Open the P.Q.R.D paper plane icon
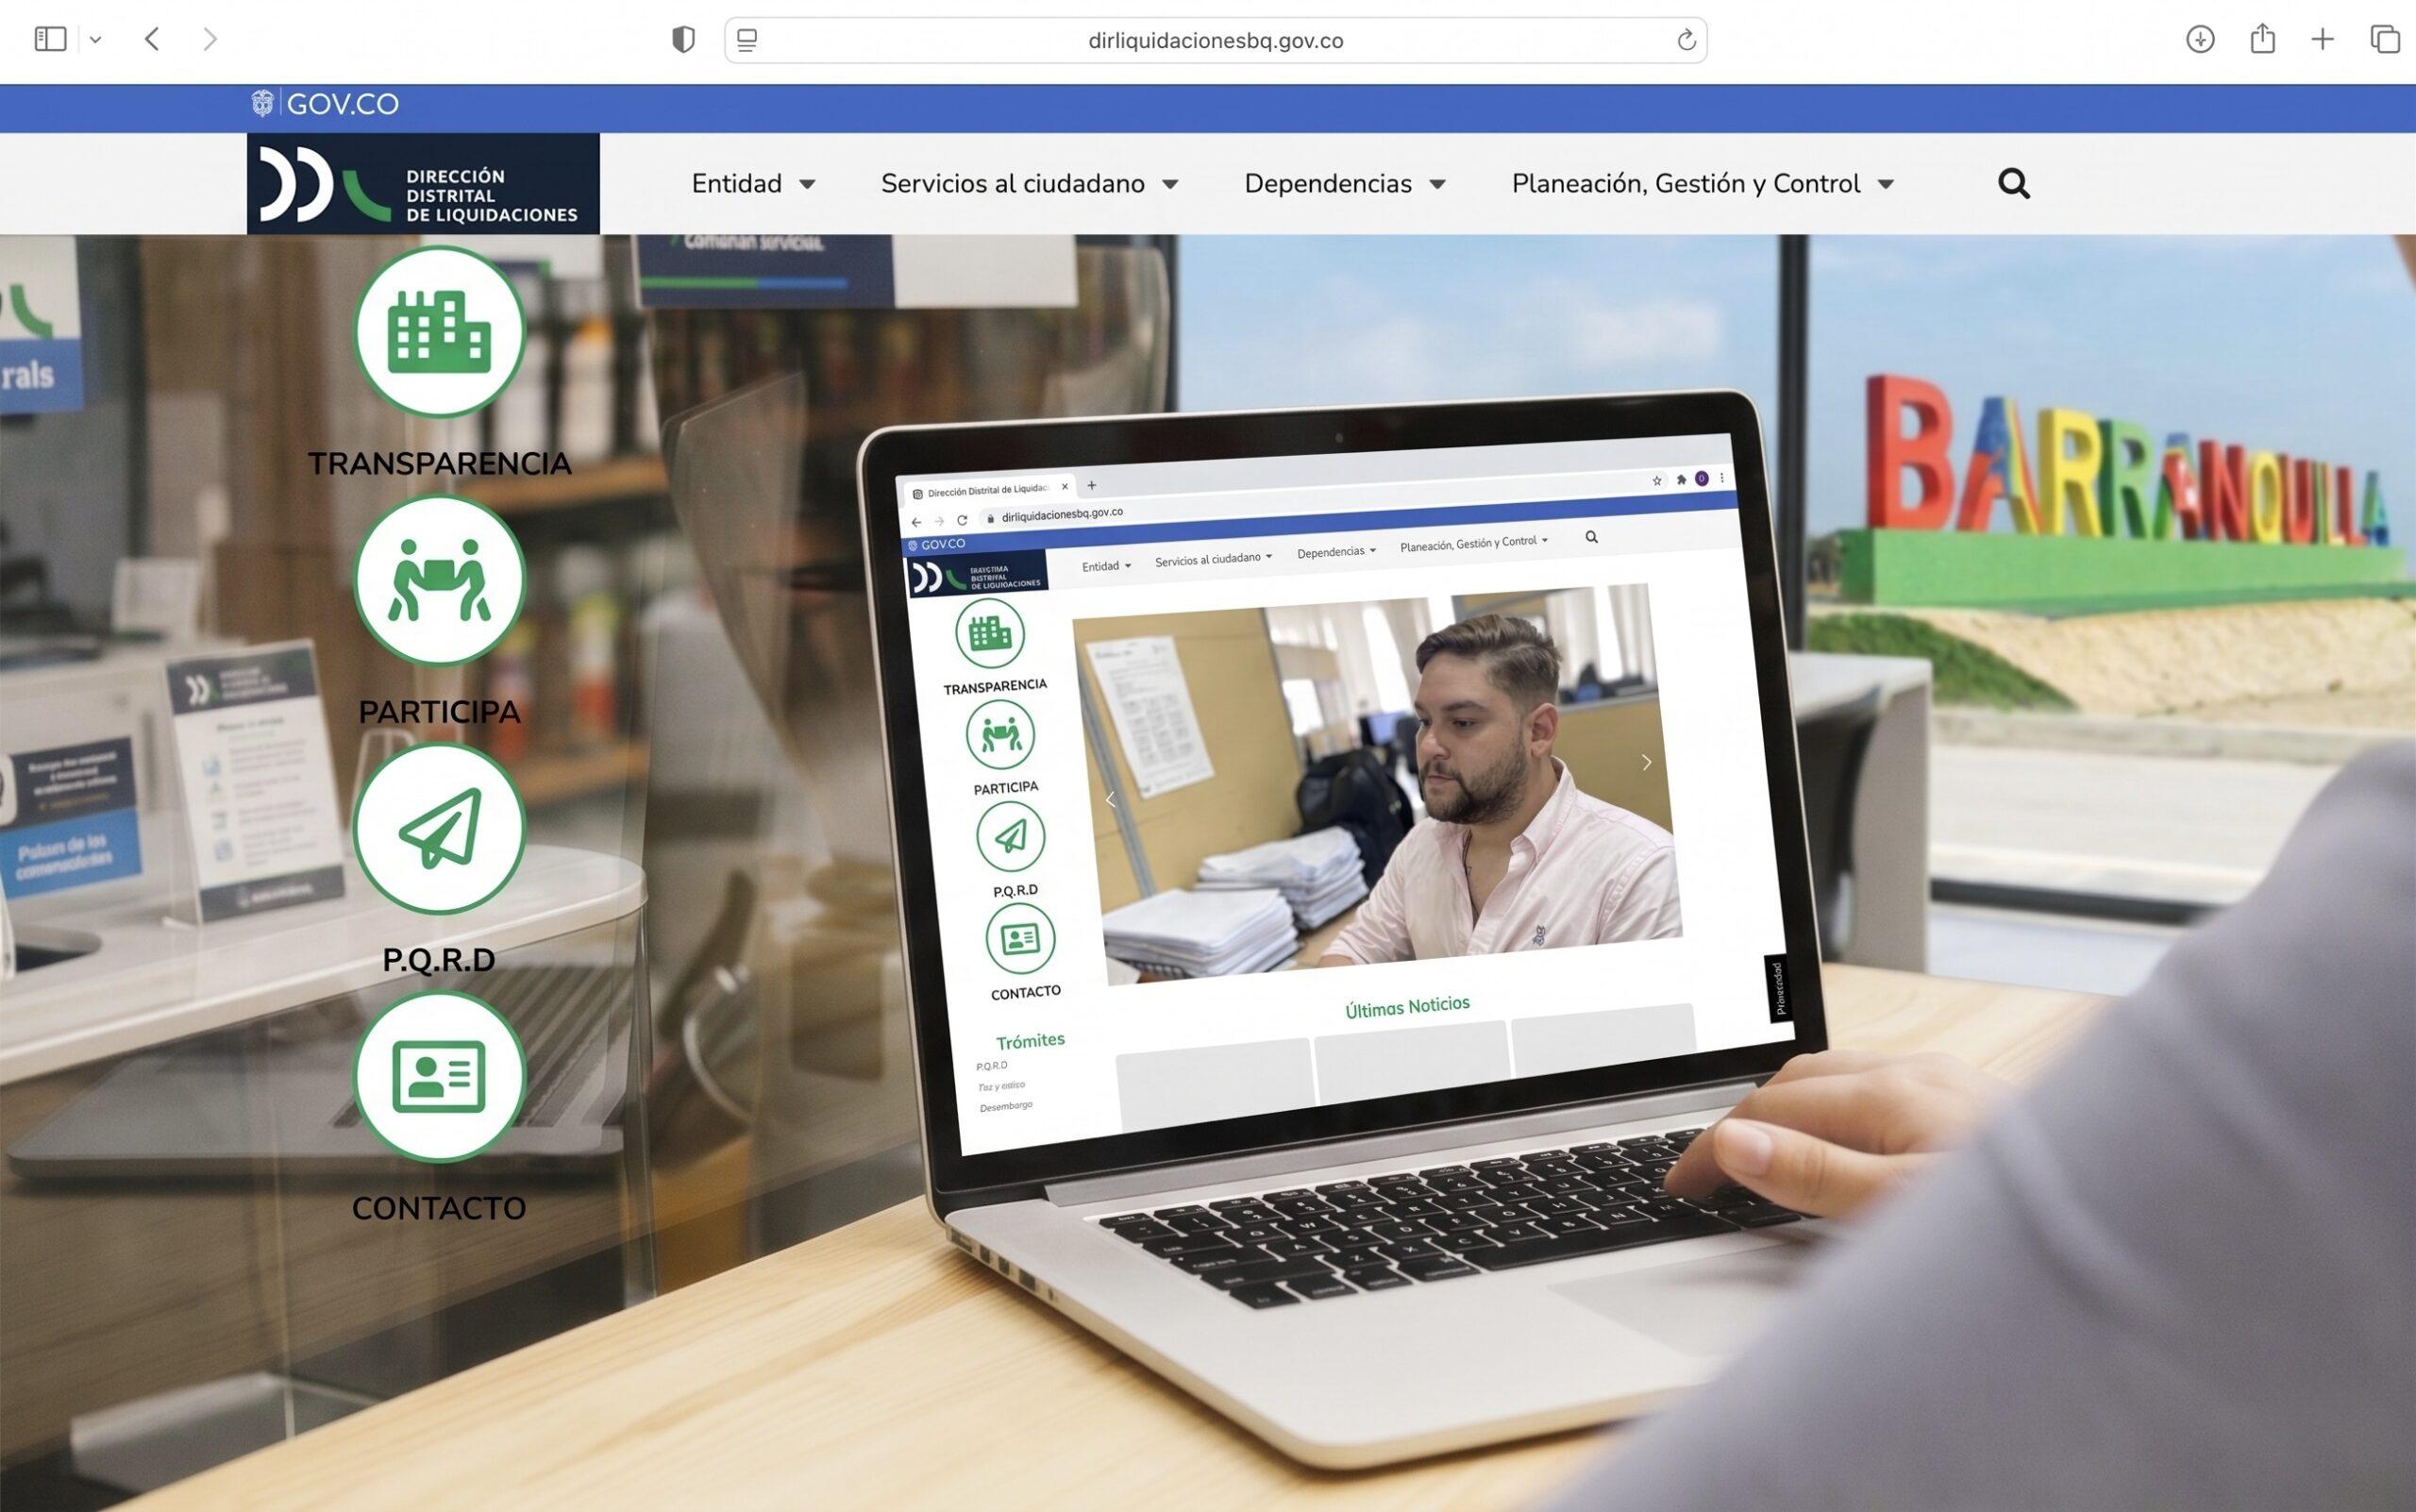Image resolution: width=2416 pixels, height=1512 pixels. (439, 828)
